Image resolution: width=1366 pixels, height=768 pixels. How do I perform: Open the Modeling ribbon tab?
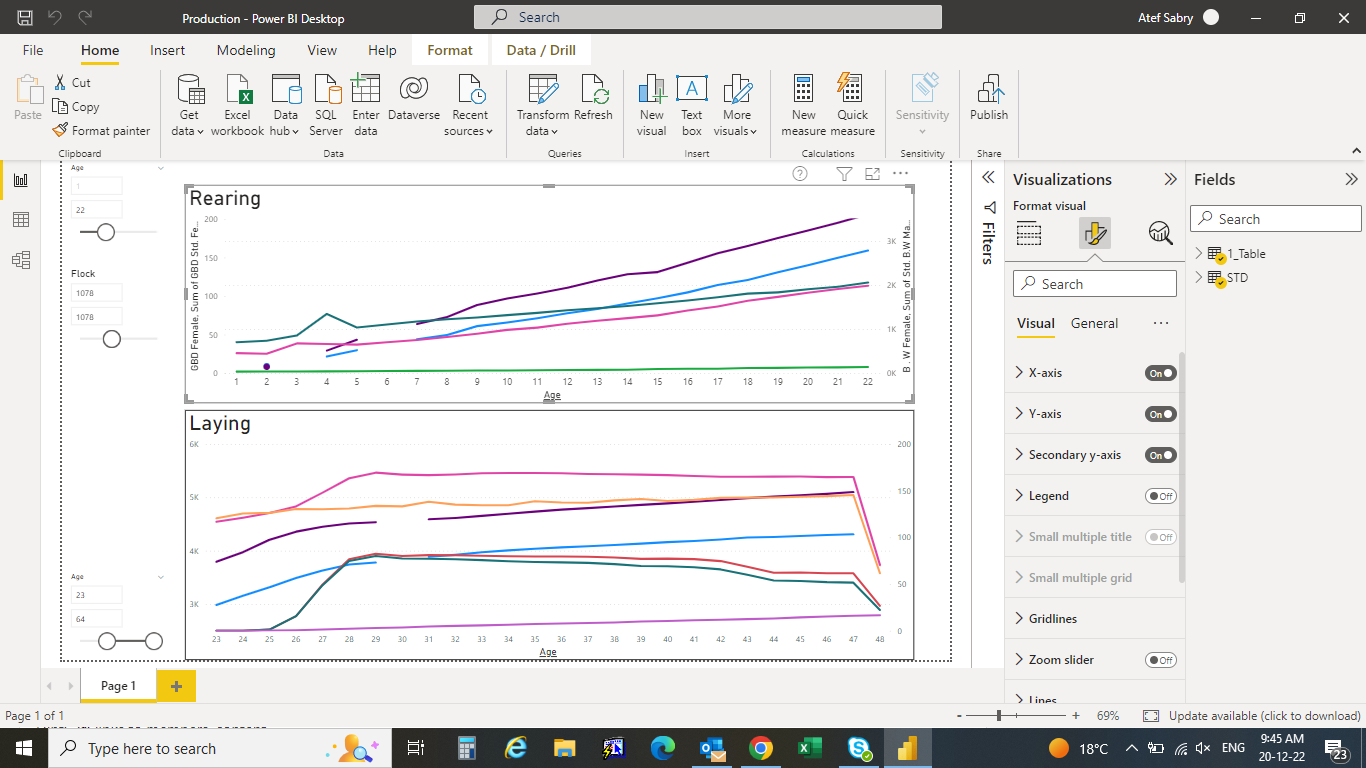(x=246, y=50)
